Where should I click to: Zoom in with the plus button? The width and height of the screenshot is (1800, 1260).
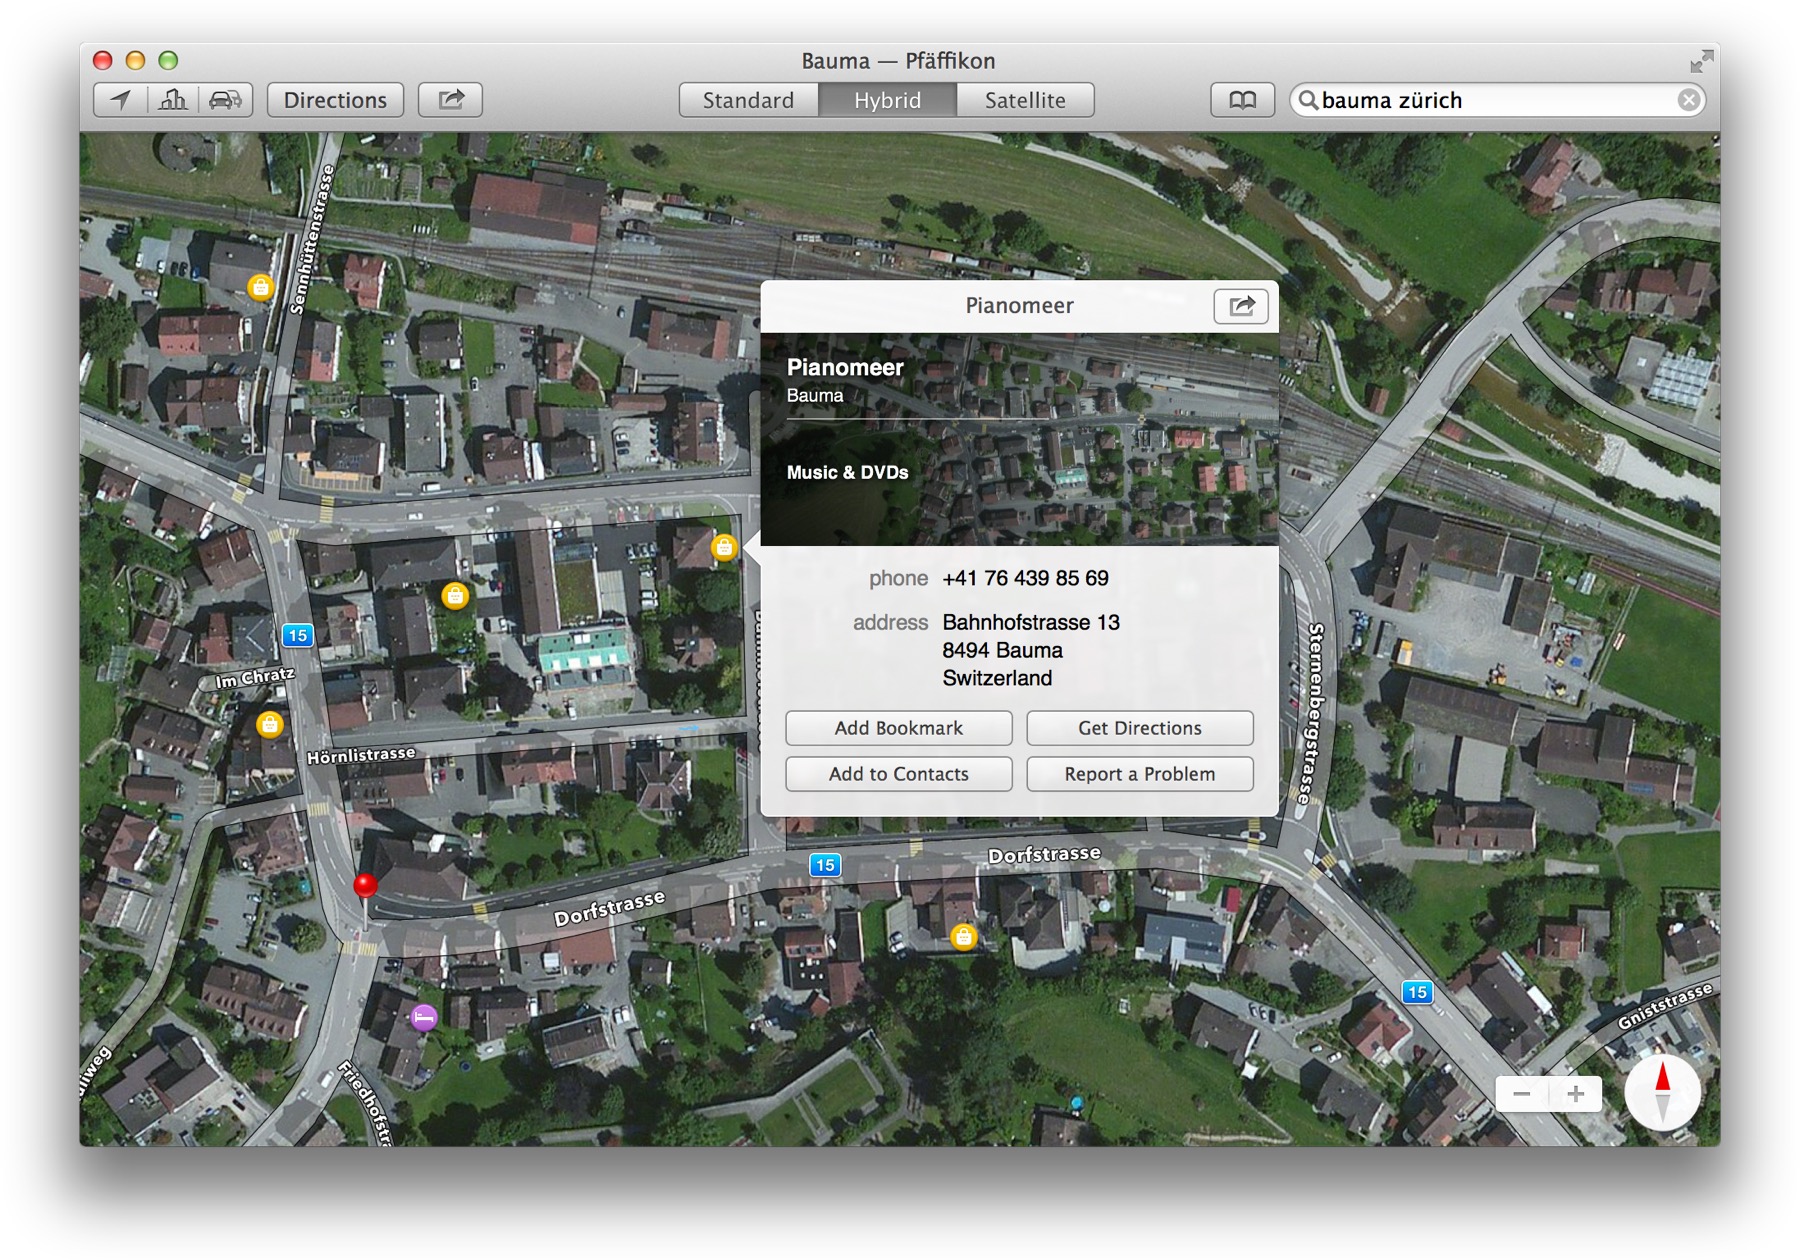(1576, 1094)
